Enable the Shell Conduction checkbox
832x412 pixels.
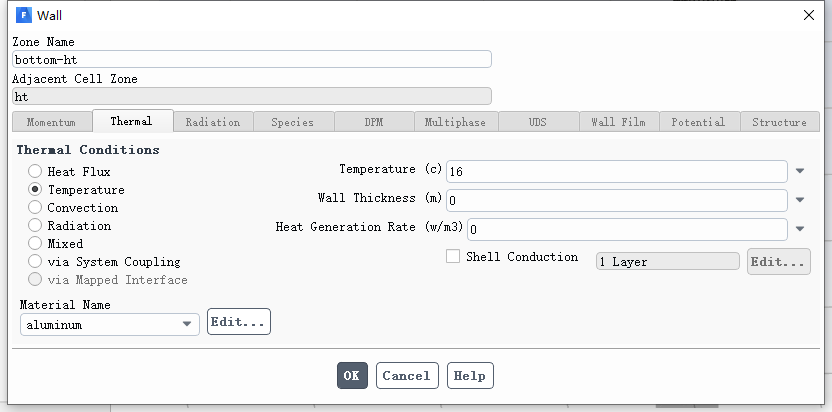(x=453, y=256)
